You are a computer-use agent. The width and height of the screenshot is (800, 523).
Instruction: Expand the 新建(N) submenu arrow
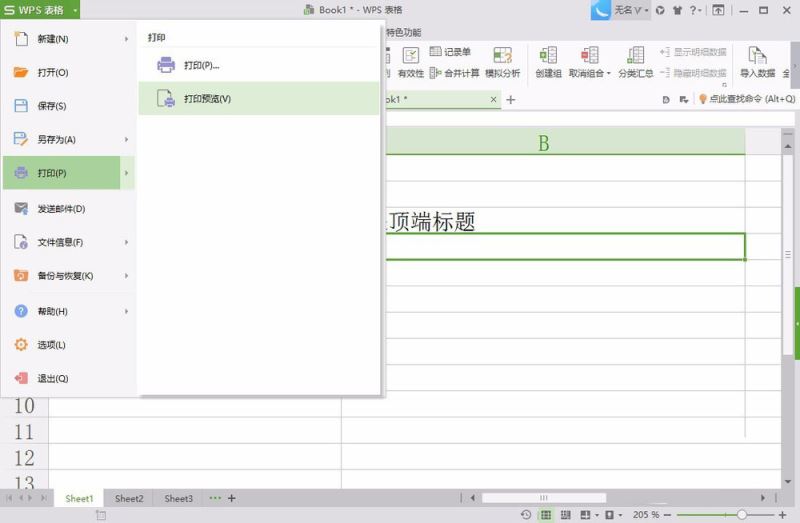tap(126, 39)
